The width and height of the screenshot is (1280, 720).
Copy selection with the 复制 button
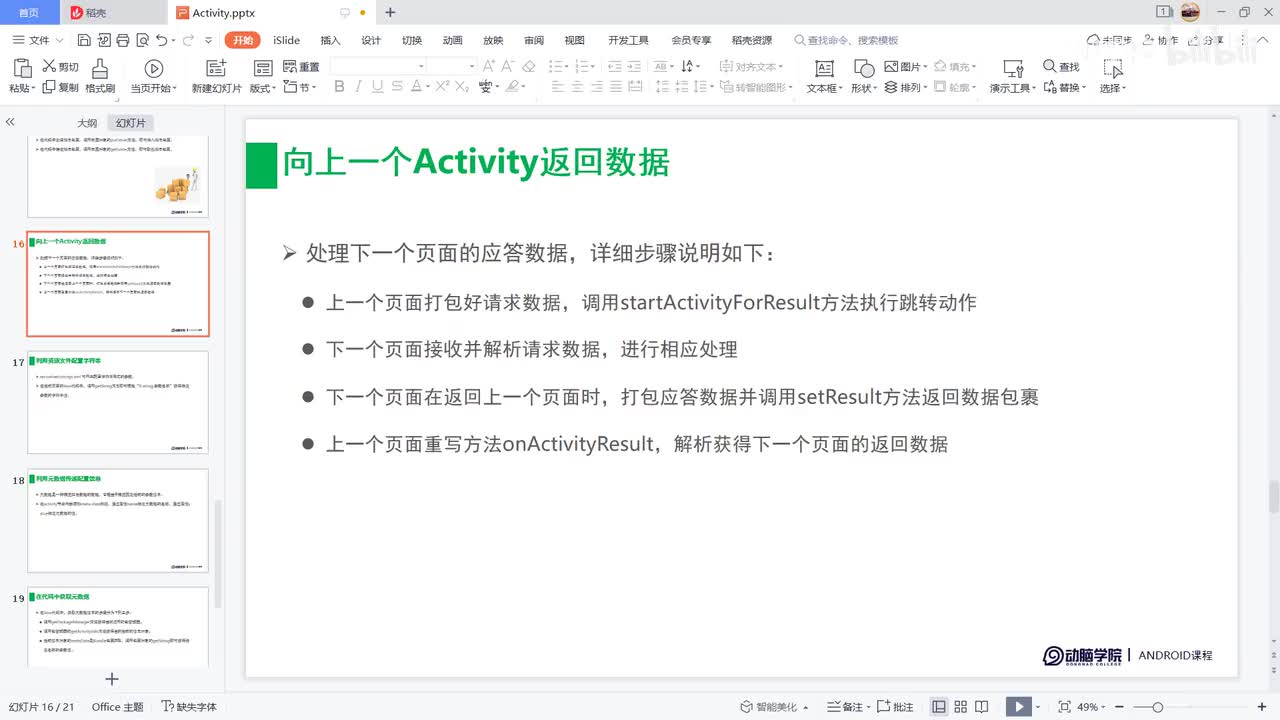[60, 88]
